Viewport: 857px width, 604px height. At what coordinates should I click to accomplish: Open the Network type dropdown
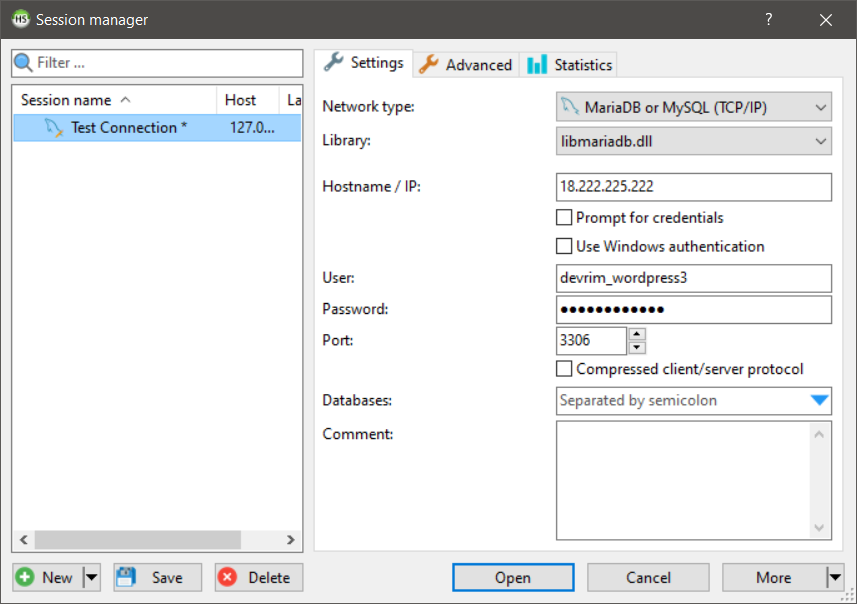694,107
